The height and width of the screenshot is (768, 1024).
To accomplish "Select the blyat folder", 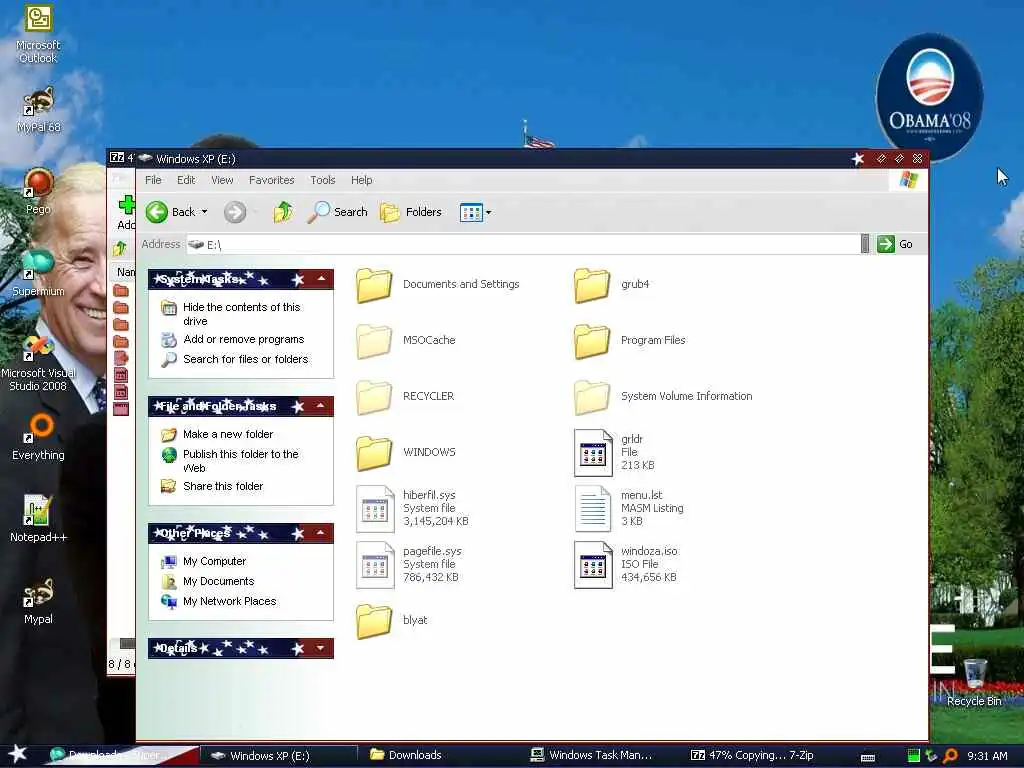I will pos(392,620).
